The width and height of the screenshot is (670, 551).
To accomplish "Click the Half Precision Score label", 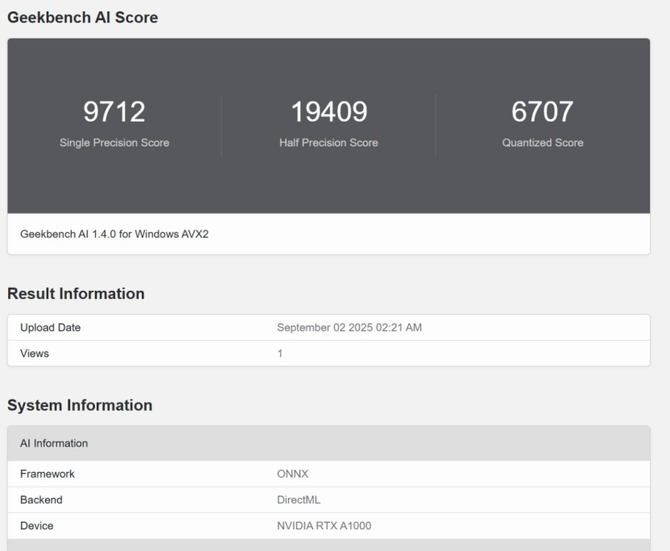I will [x=328, y=143].
